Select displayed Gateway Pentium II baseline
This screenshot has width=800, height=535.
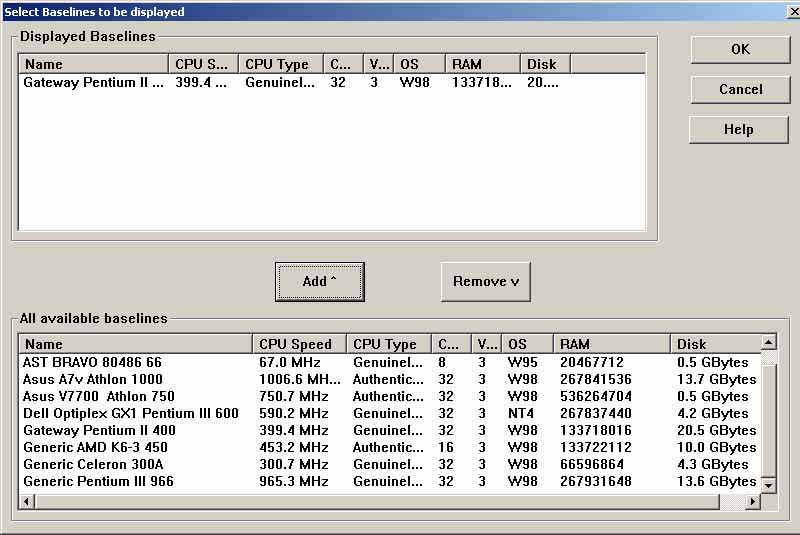coord(93,82)
